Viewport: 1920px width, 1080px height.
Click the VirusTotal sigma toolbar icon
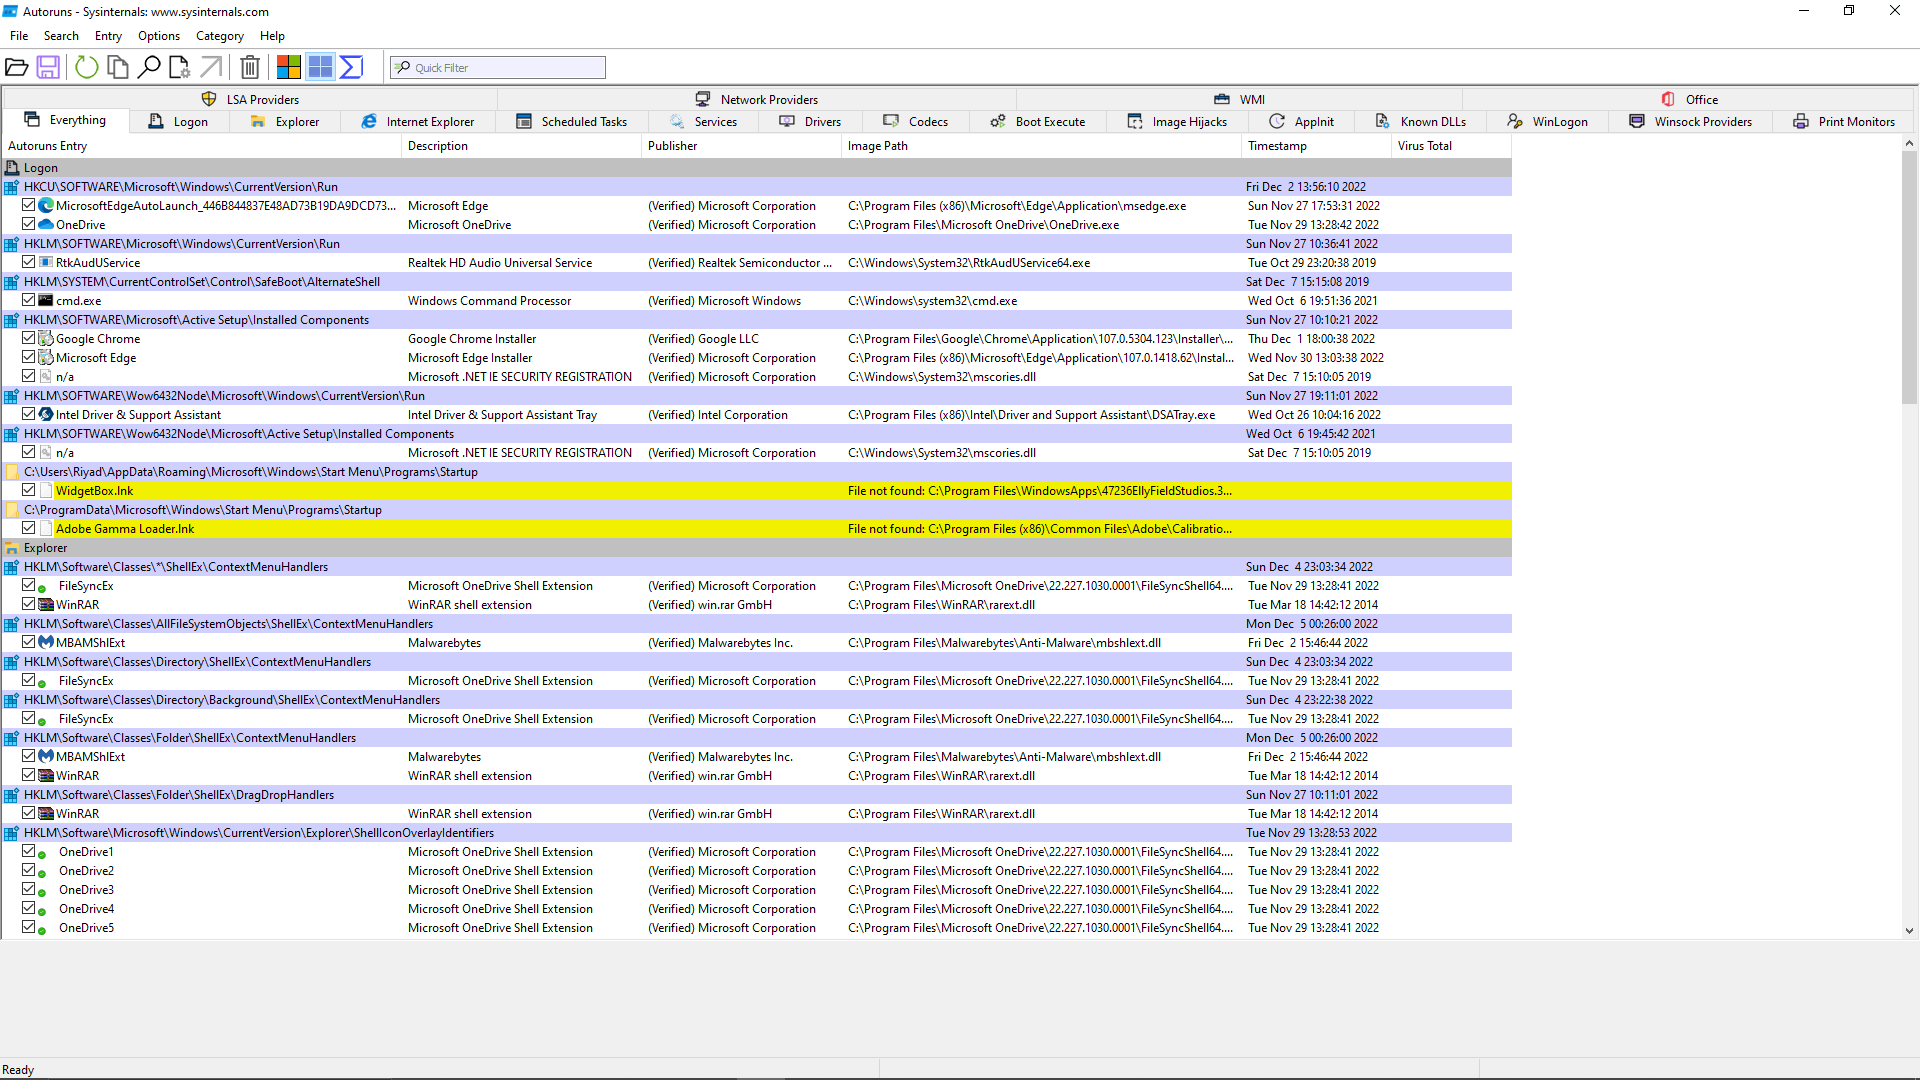click(351, 68)
